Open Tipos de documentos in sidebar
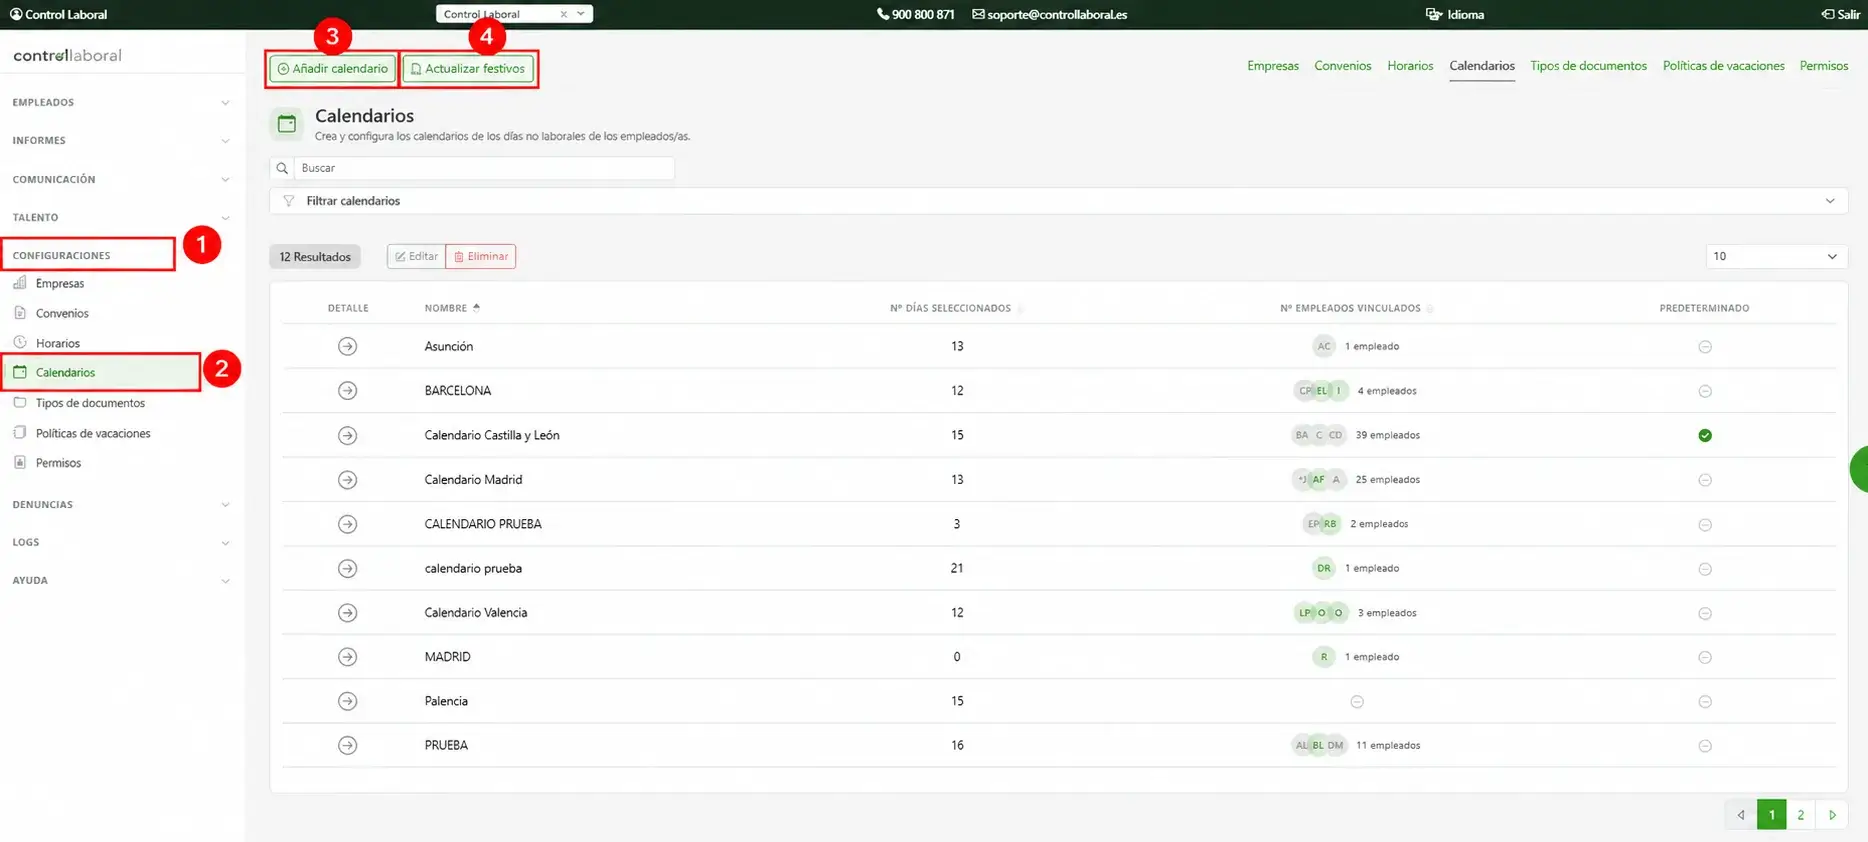Viewport: 1868px width, 842px height. (90, 403)
